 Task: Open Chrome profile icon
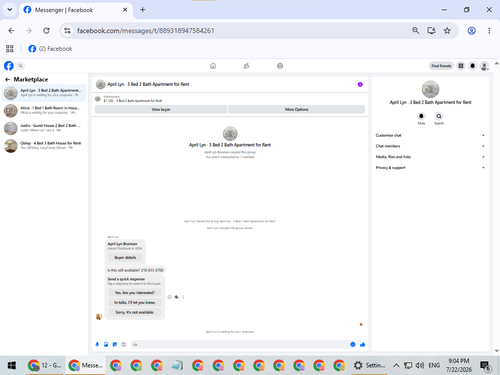pyautogui.click(x=471, y=31)
